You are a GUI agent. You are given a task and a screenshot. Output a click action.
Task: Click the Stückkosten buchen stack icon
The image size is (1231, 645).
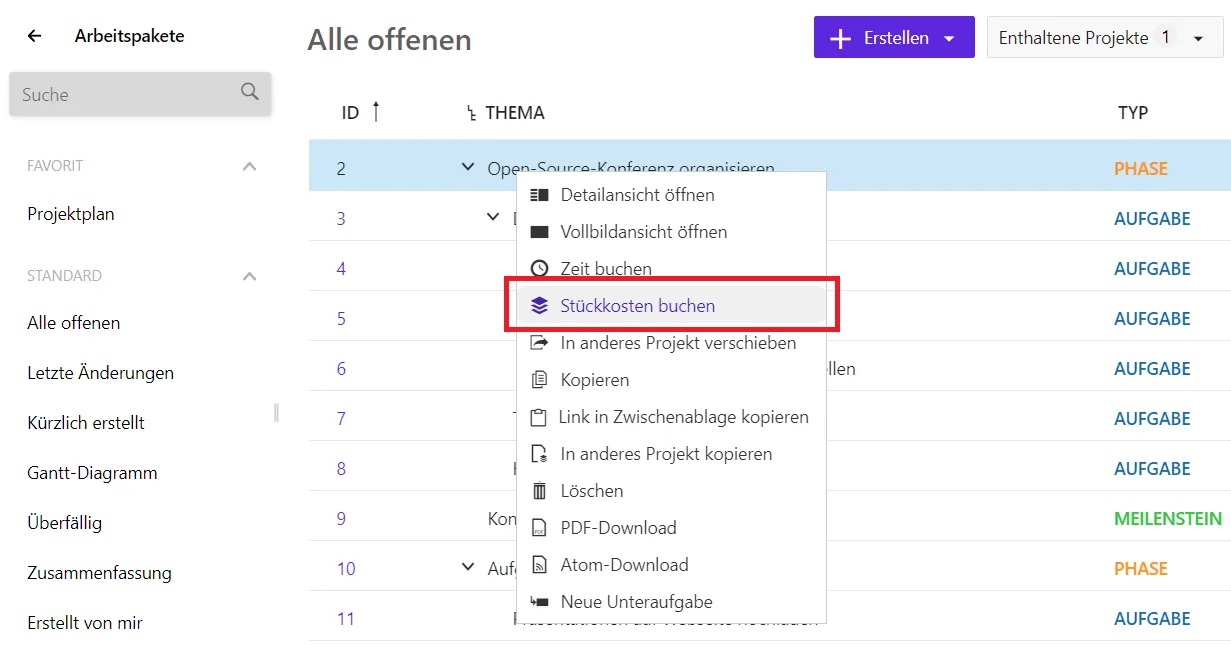(540, 306)
